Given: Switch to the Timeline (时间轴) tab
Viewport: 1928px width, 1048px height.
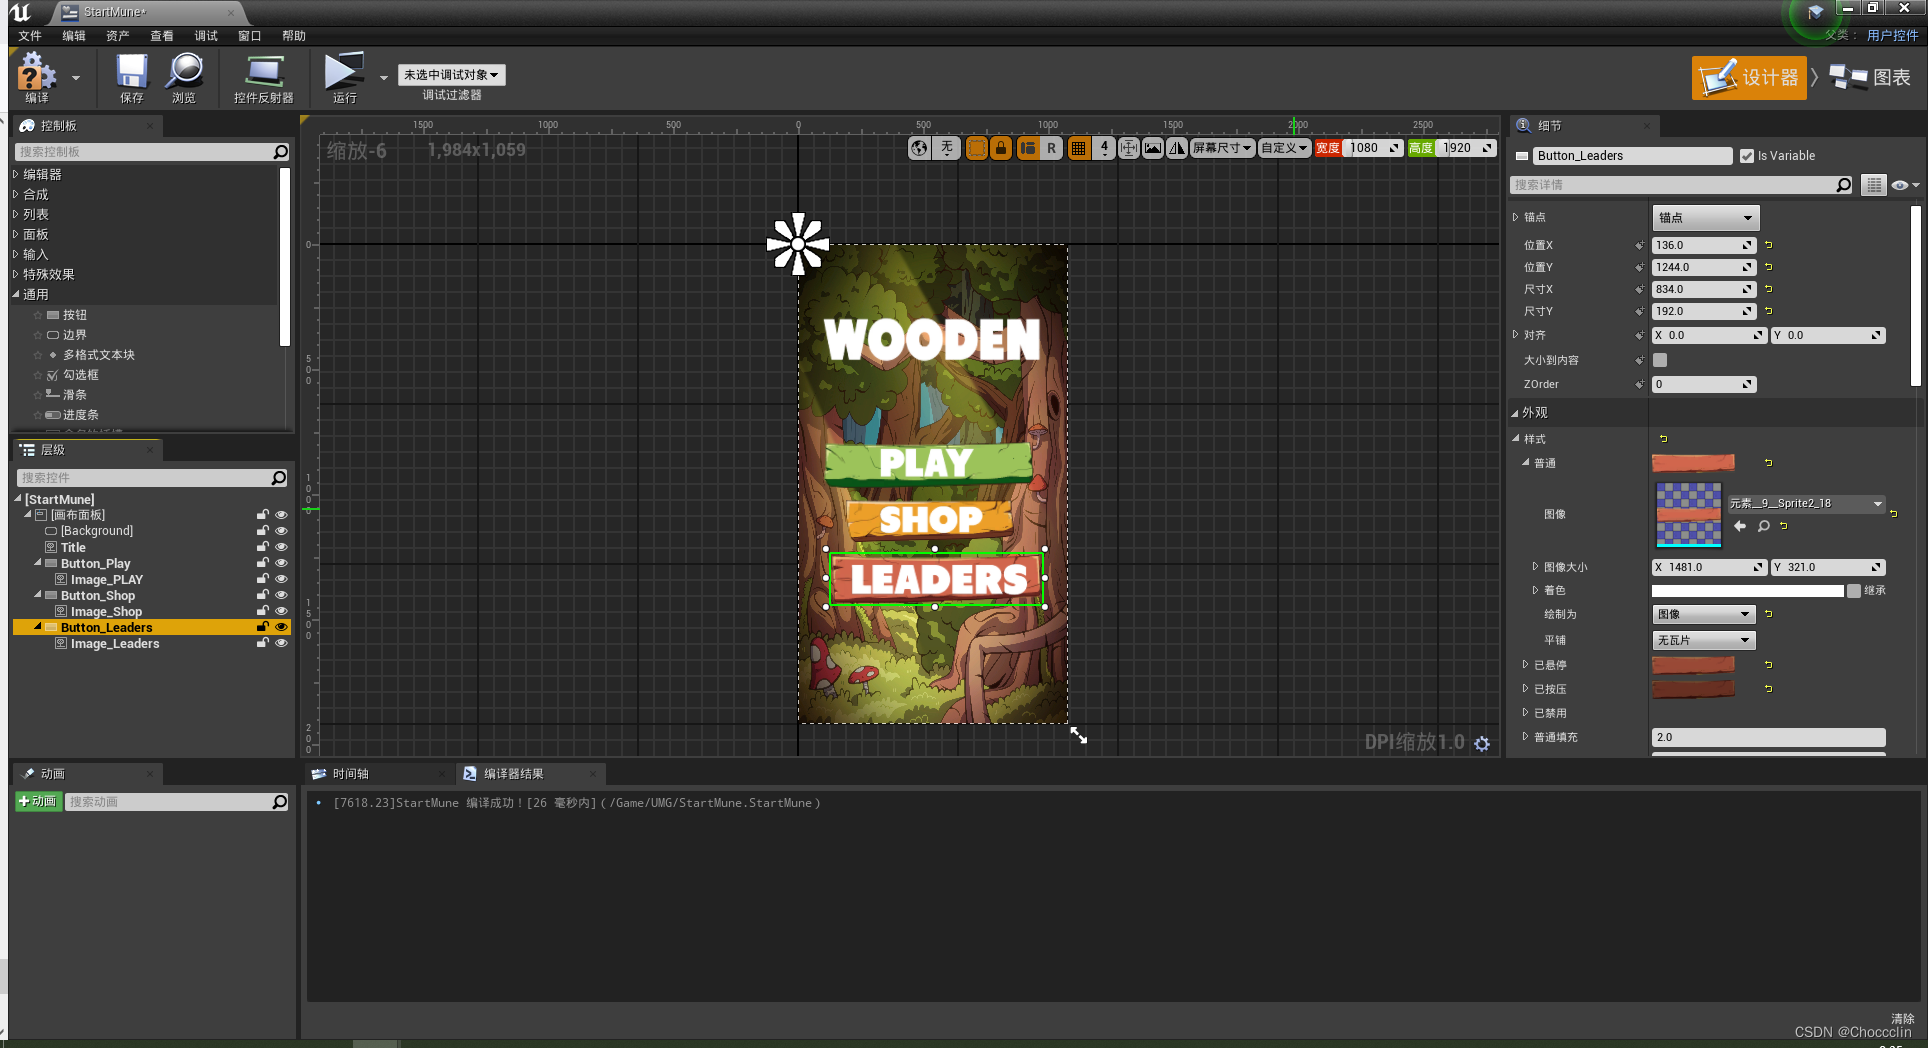Looking at the screenshot, I should click(350, 774).
